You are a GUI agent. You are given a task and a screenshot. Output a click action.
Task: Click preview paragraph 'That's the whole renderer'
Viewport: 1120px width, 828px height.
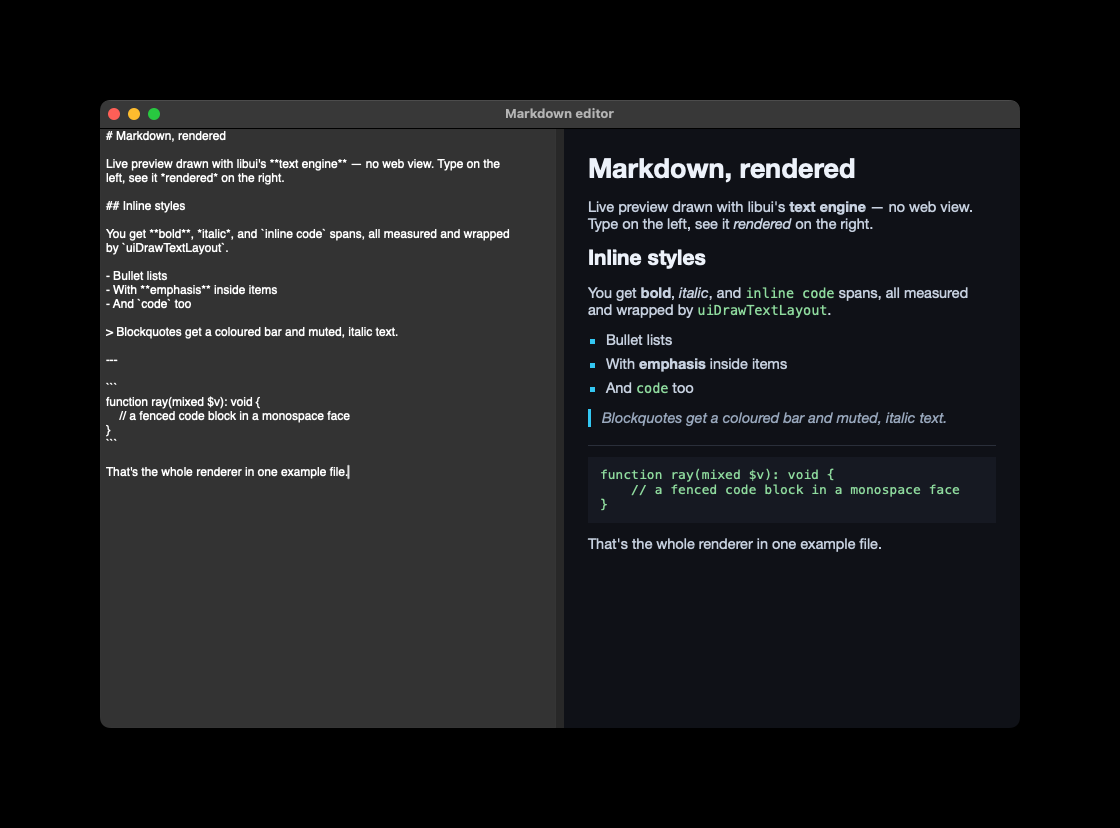coord(734,544)
